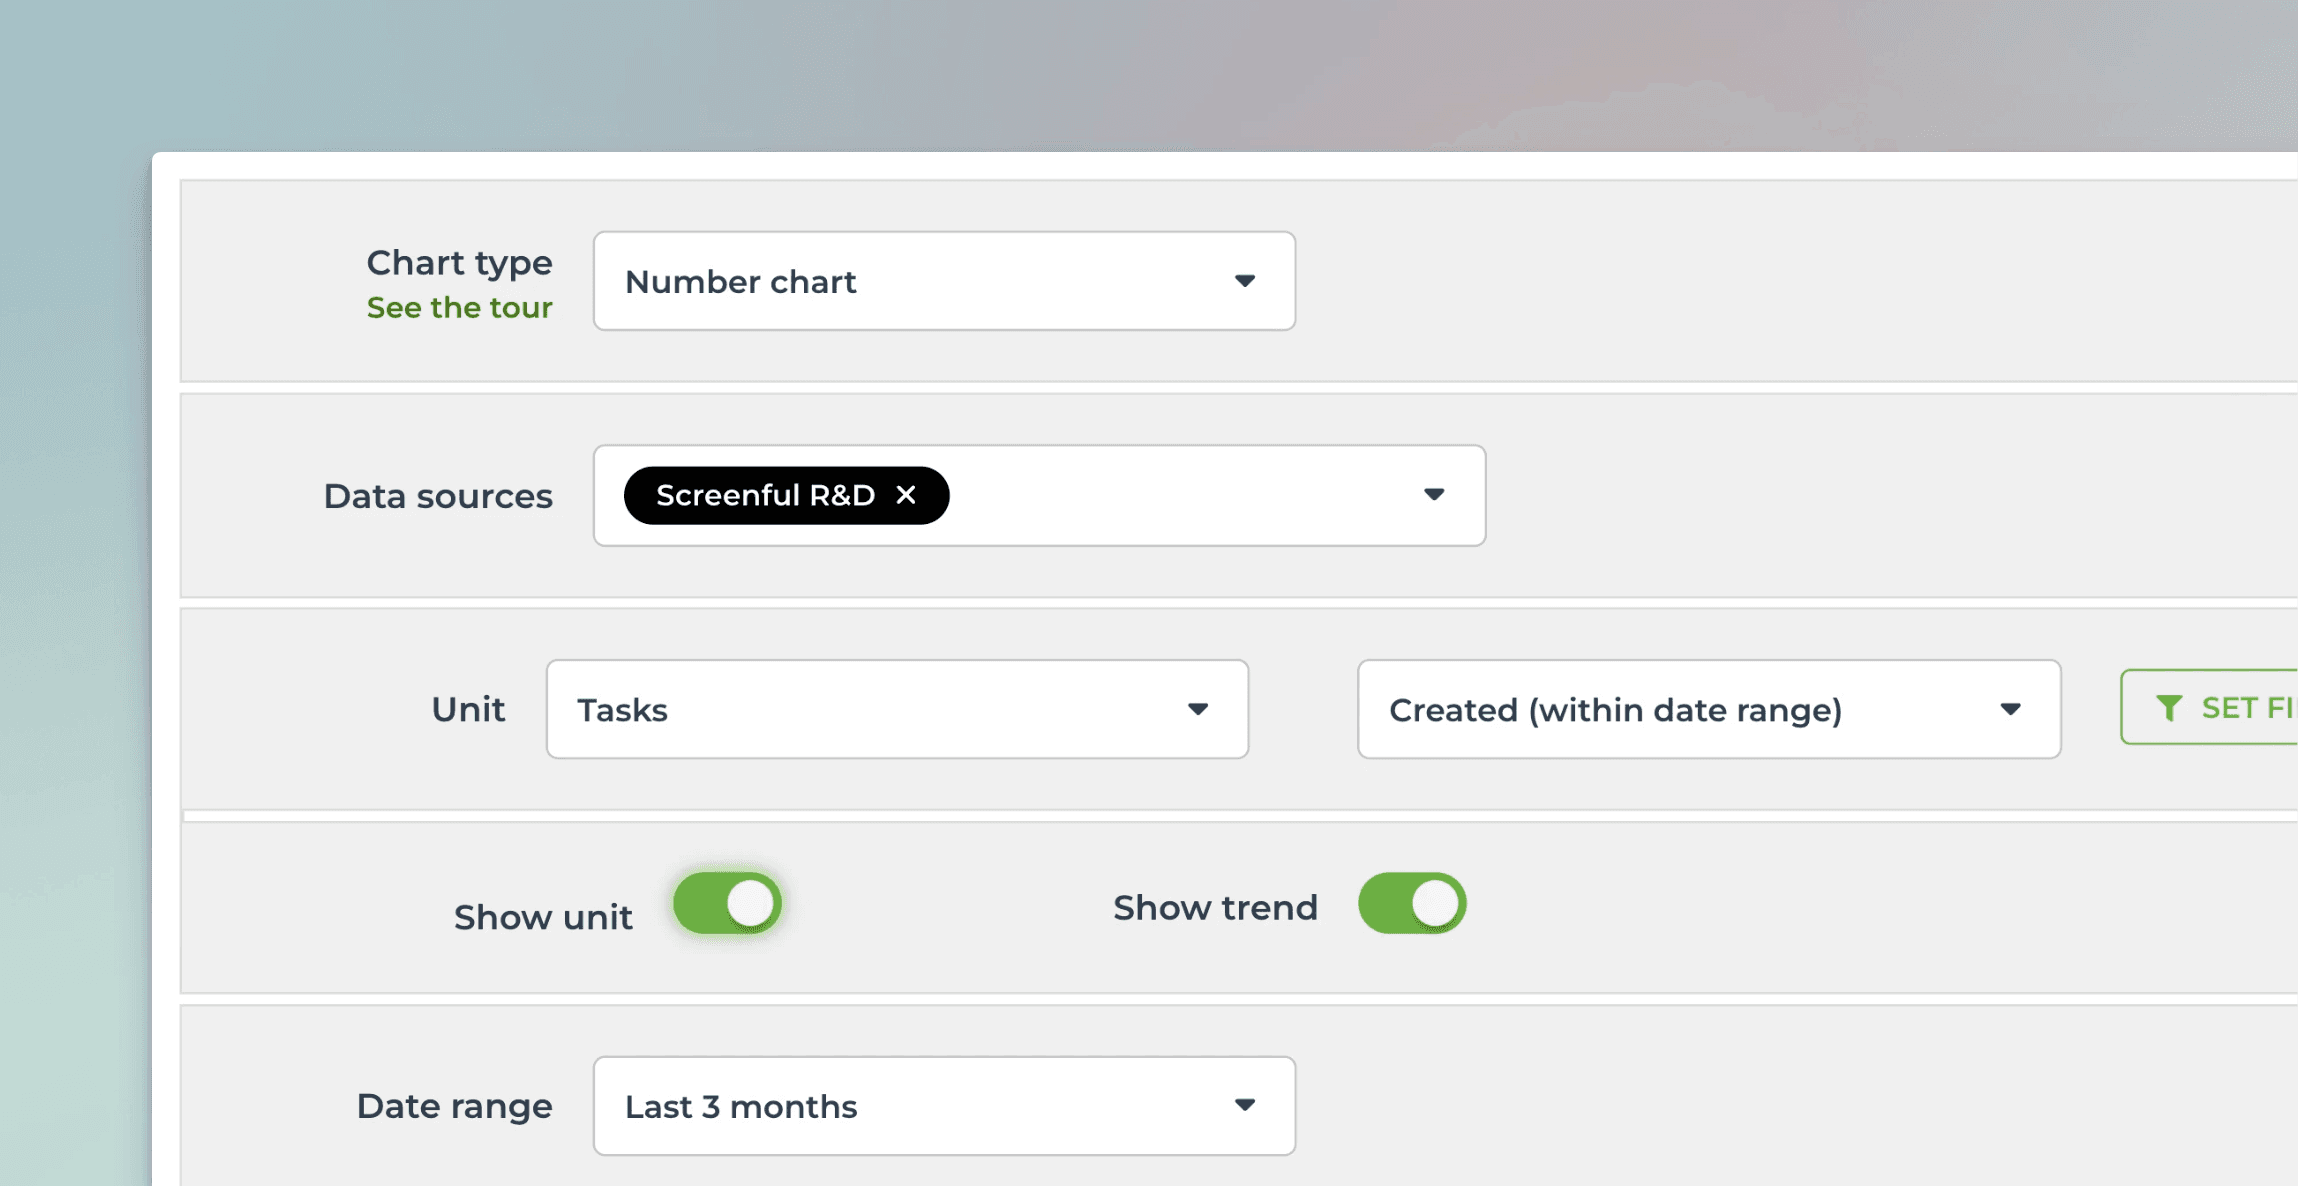Expand the chevron beside Last 3 months

(x=1245, y=1104)
